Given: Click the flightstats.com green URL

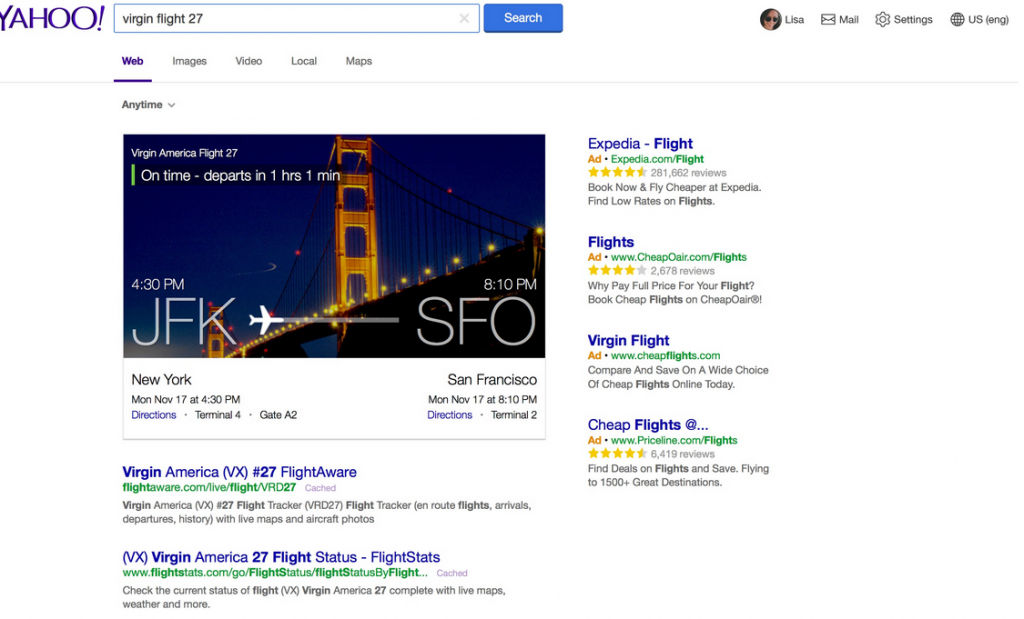Looking at the screenshot, I should 275,572.
